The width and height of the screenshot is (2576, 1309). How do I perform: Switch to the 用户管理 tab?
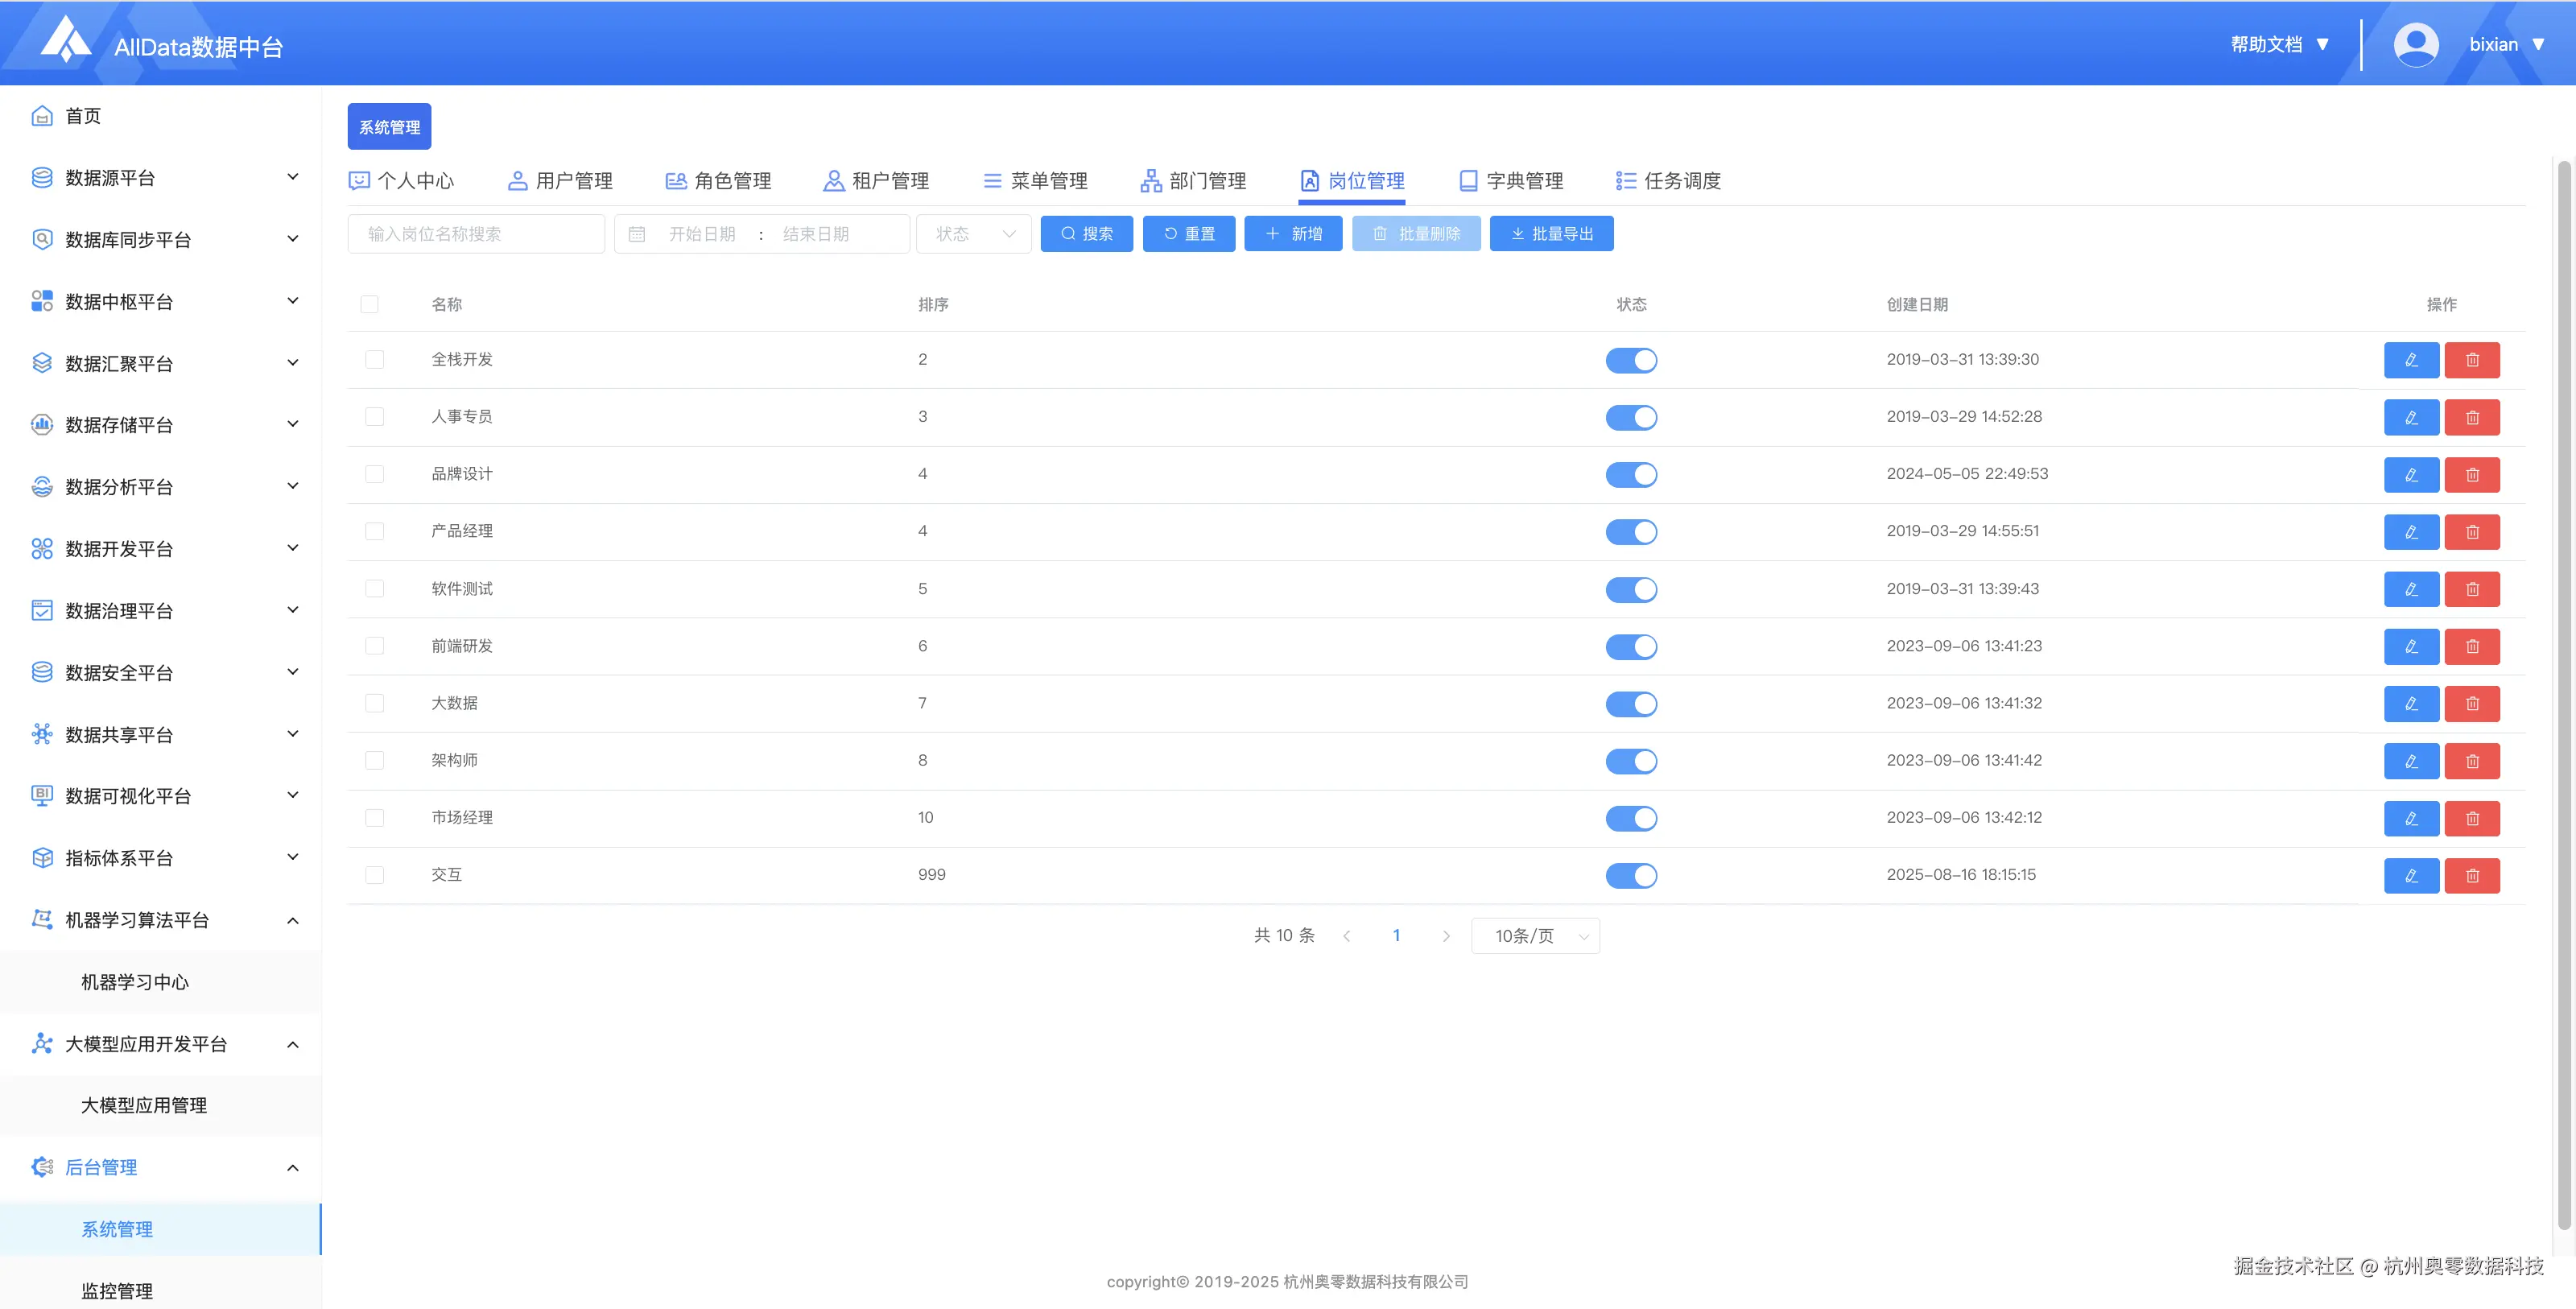click(560, 181)
